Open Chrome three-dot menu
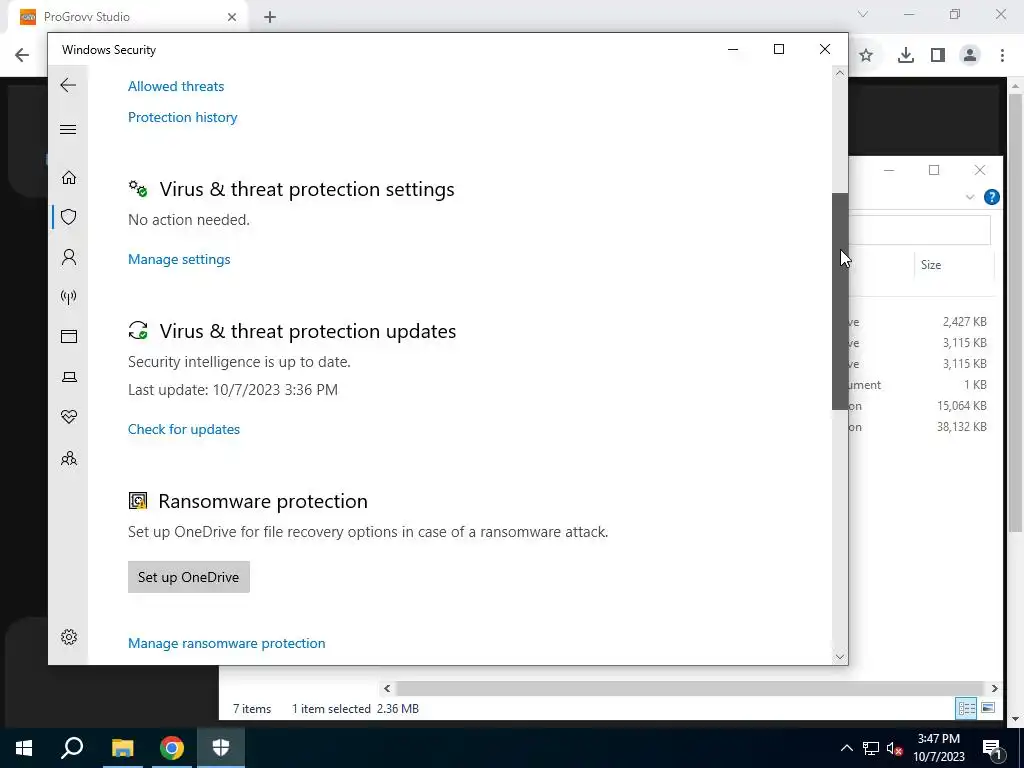 click(1002, 56)
